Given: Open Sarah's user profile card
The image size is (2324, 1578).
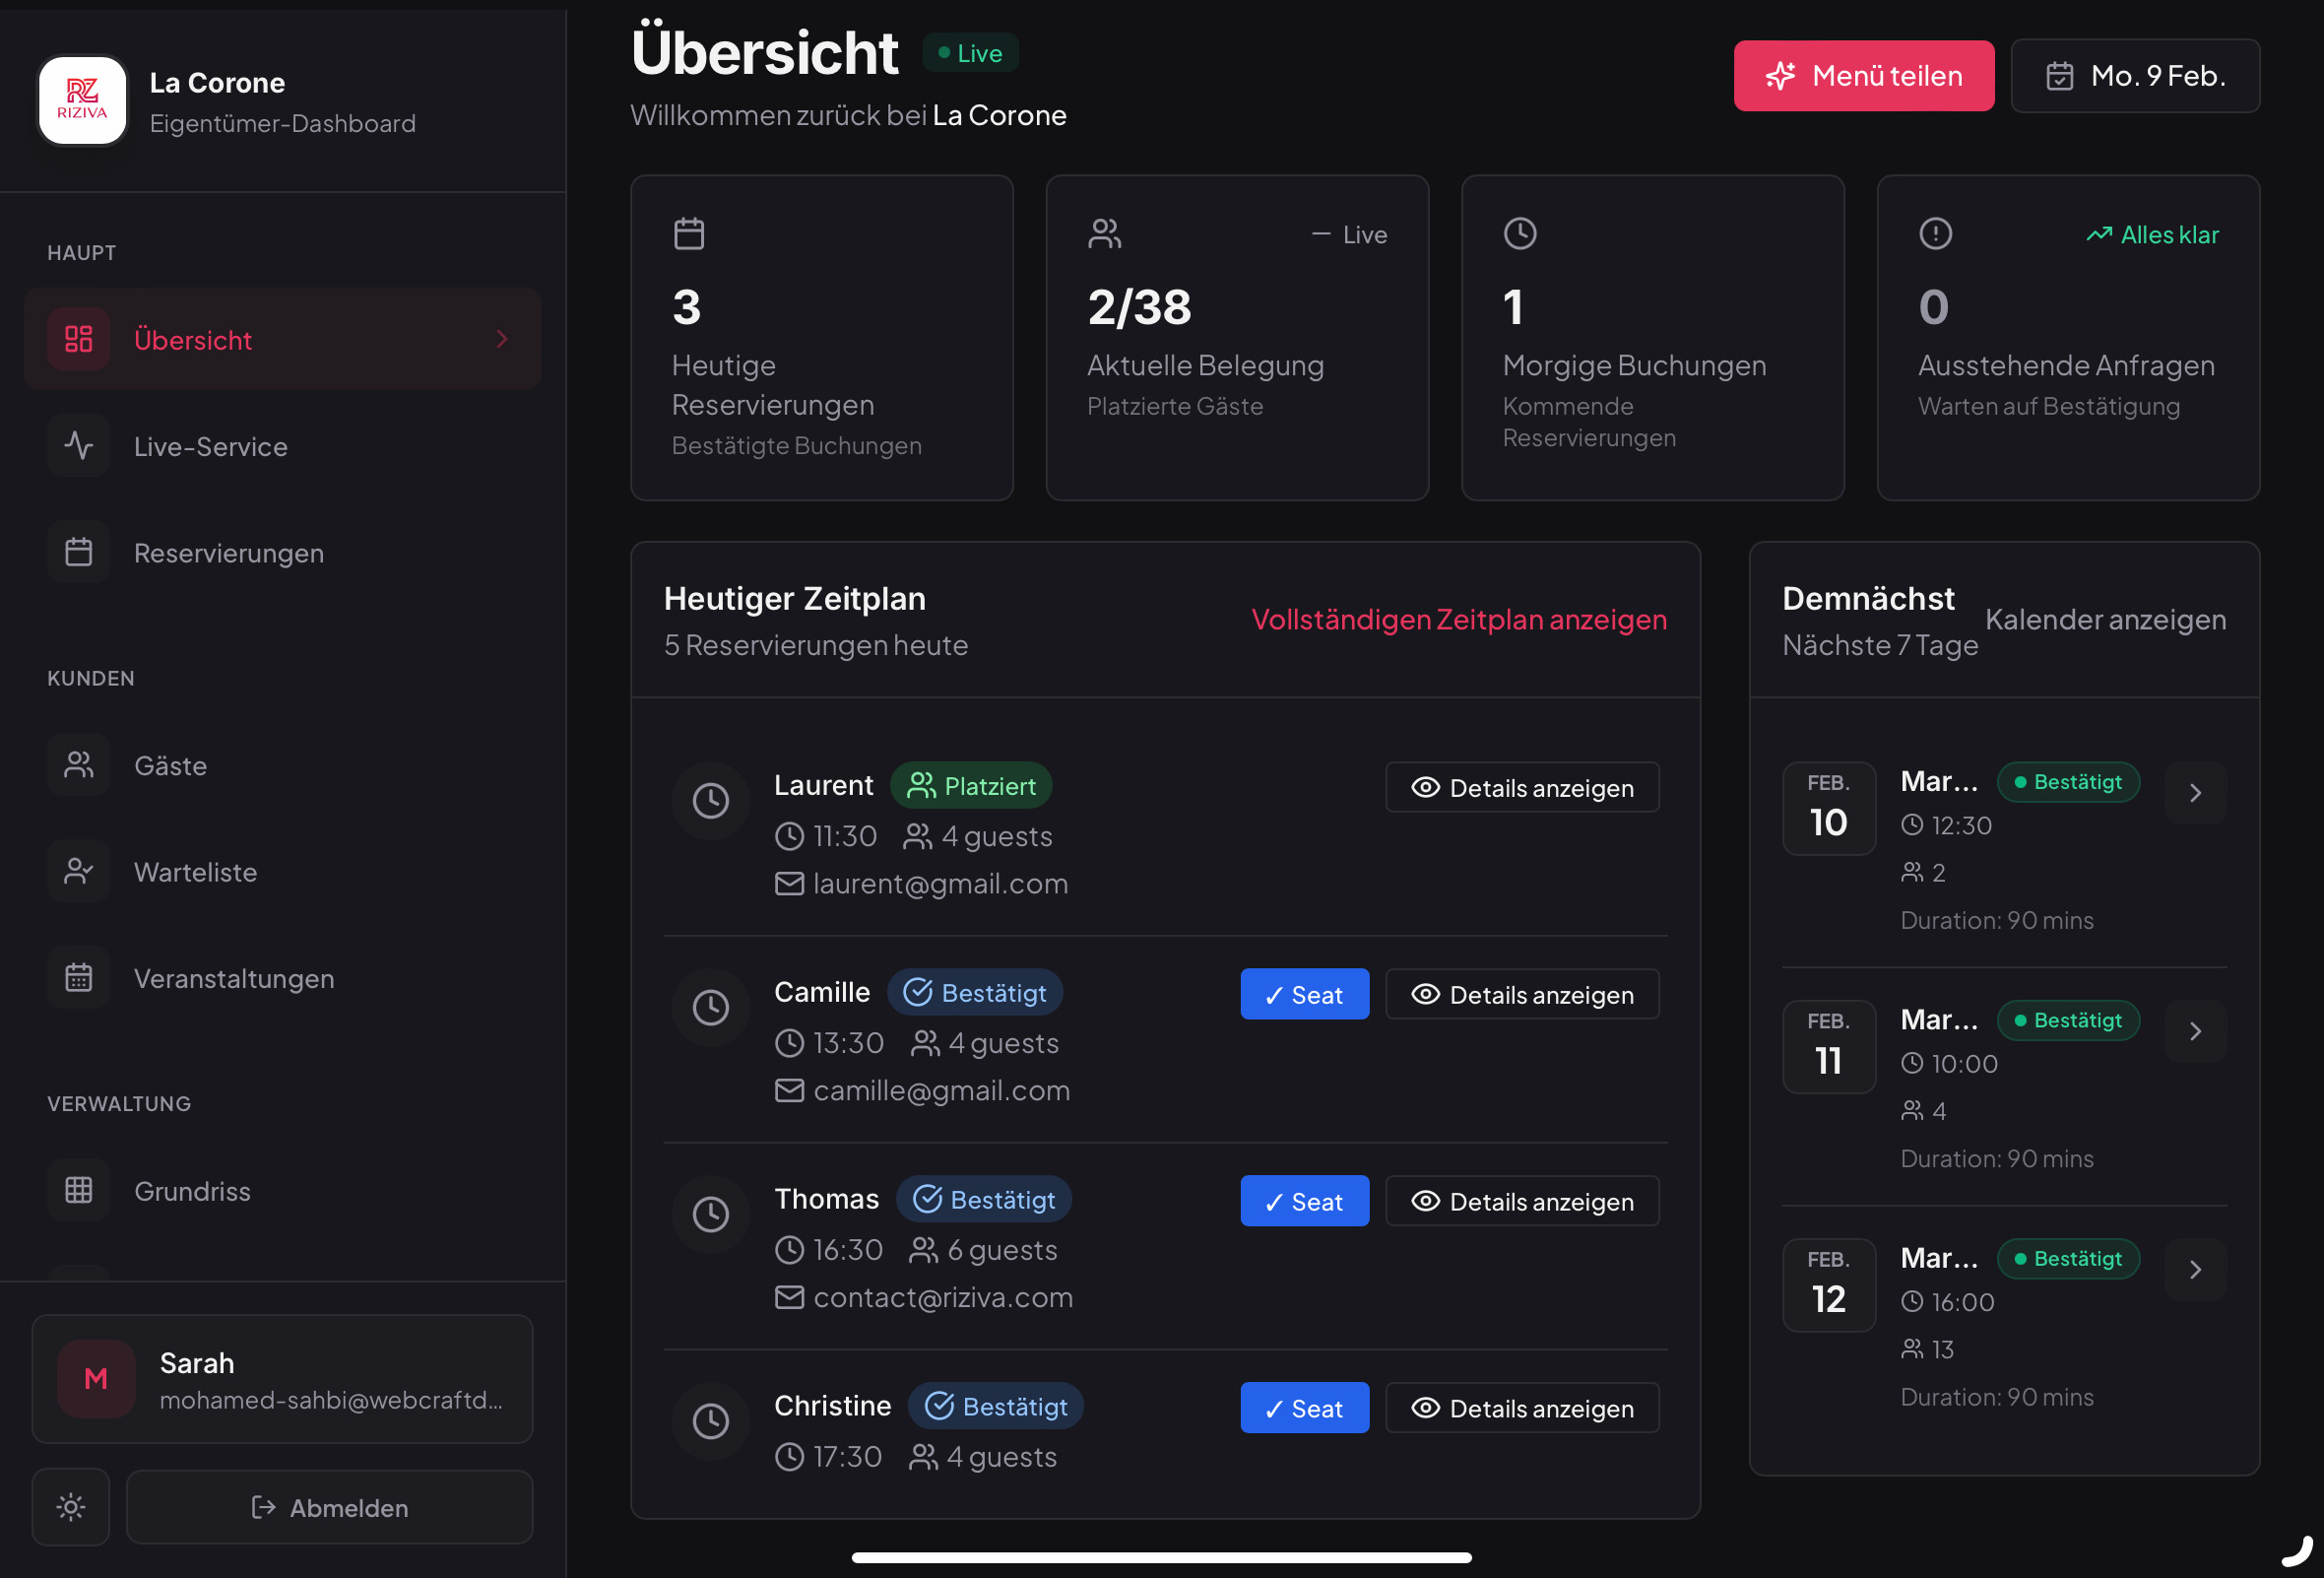Looking at the screenshot, I should [282, 1378].
